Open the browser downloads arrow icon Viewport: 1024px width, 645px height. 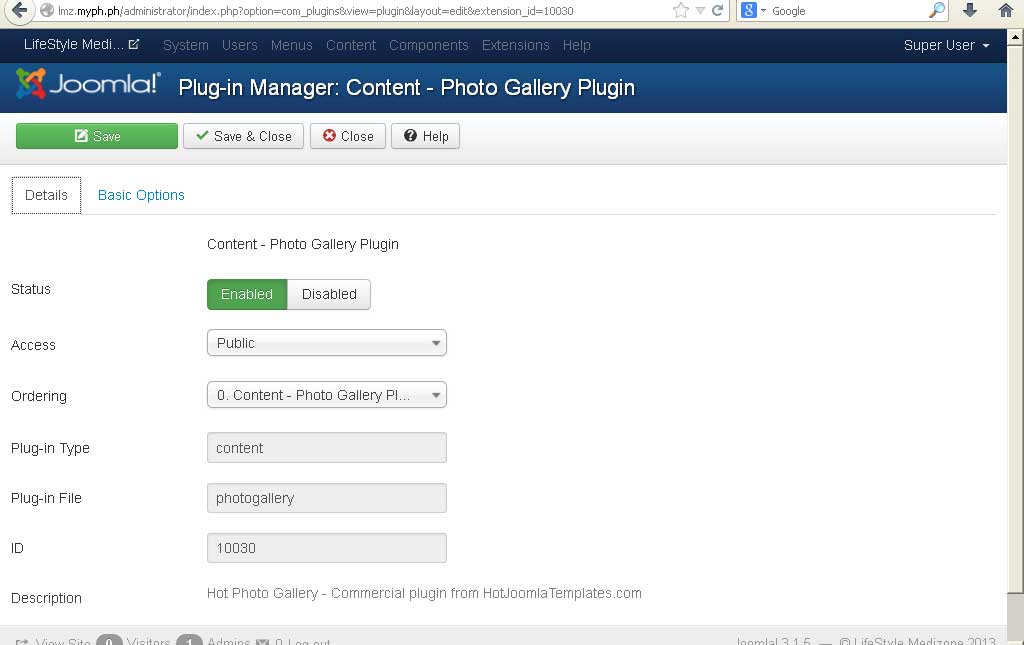pos(970,10)
